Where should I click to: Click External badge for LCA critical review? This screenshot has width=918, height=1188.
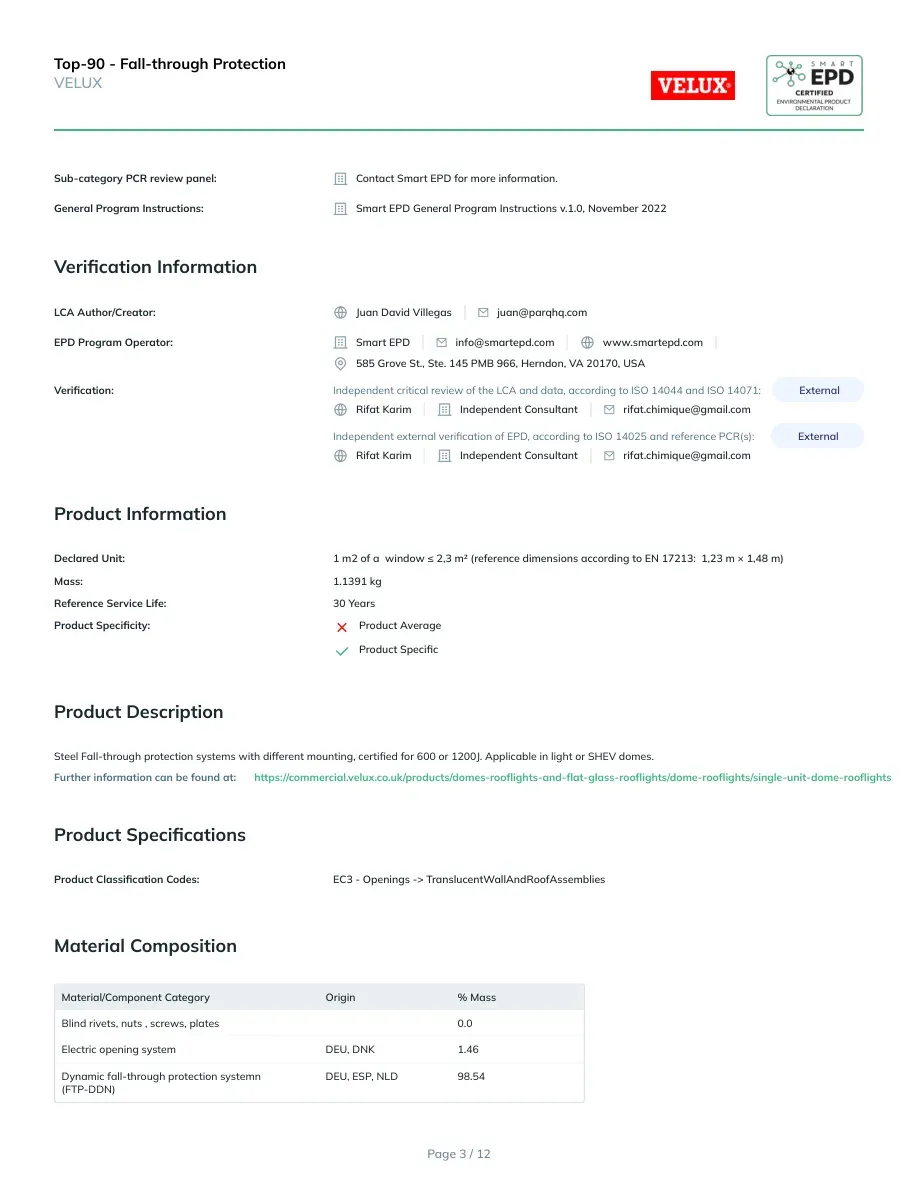click(819, 390)
